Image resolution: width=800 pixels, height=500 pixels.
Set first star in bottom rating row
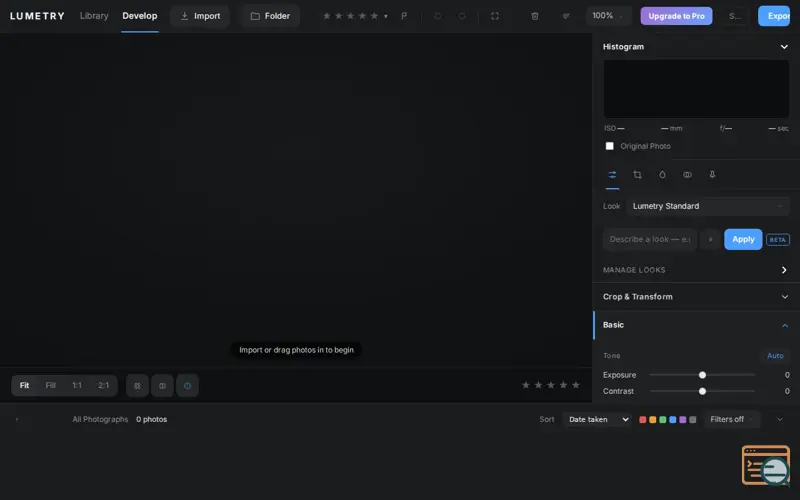click(x=526, y=385)
